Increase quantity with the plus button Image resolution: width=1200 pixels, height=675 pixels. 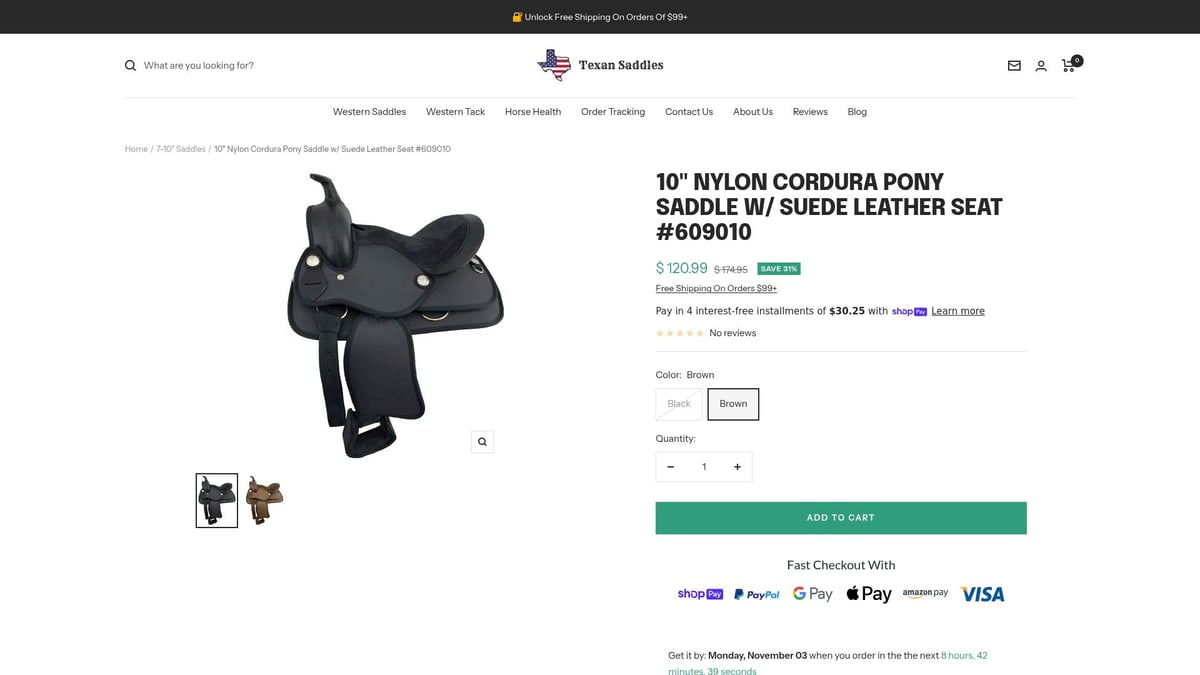(x=737, y=466)
